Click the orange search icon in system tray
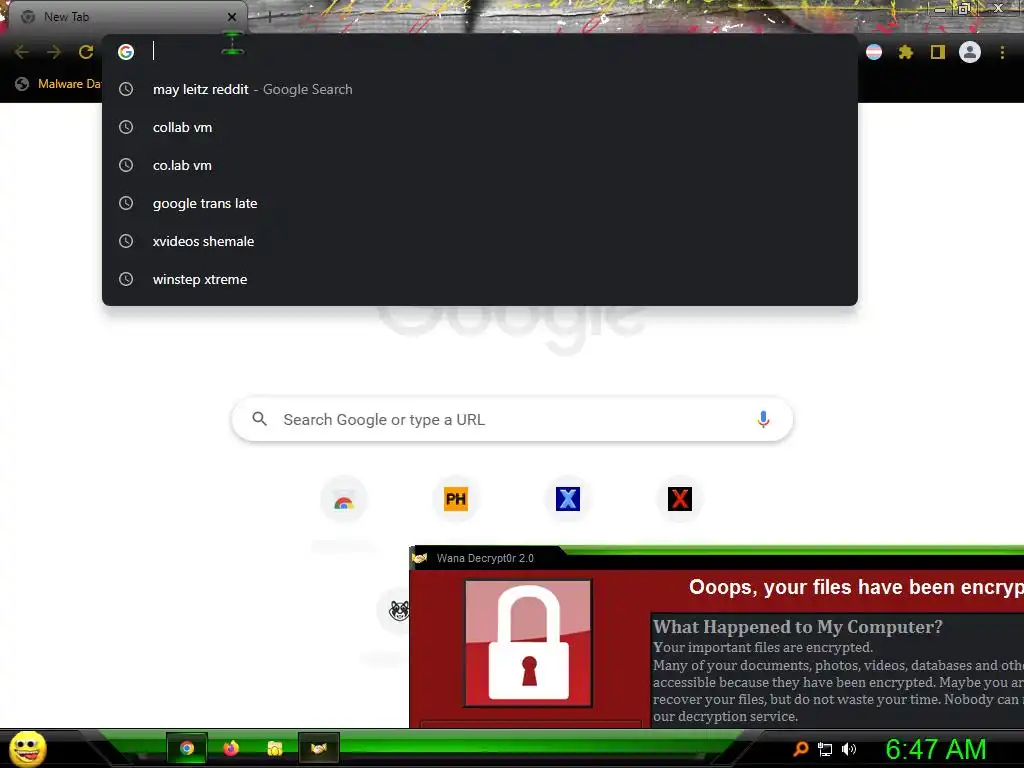This screenshot has height=768, width=1024. (x=801, y=749)
